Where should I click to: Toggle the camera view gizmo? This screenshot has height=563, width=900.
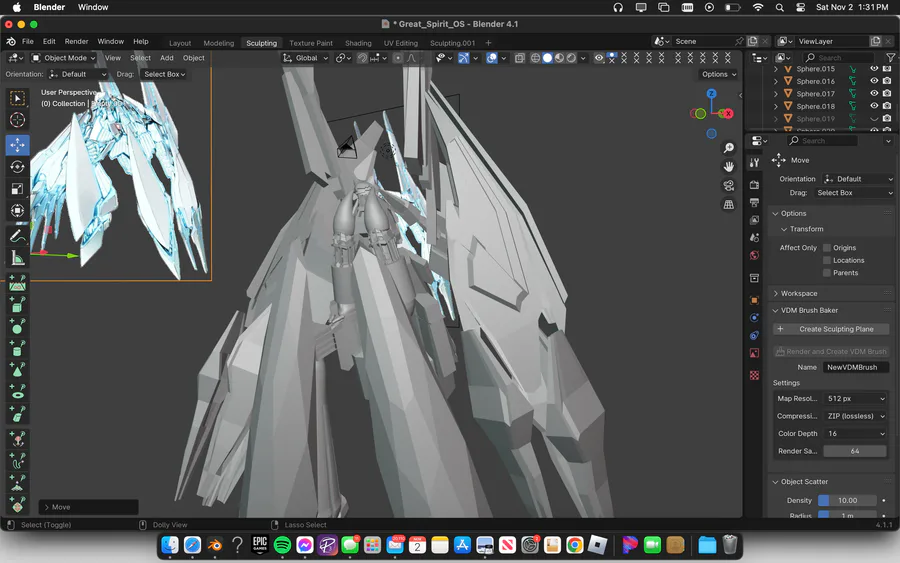click(x=728, y=185)
